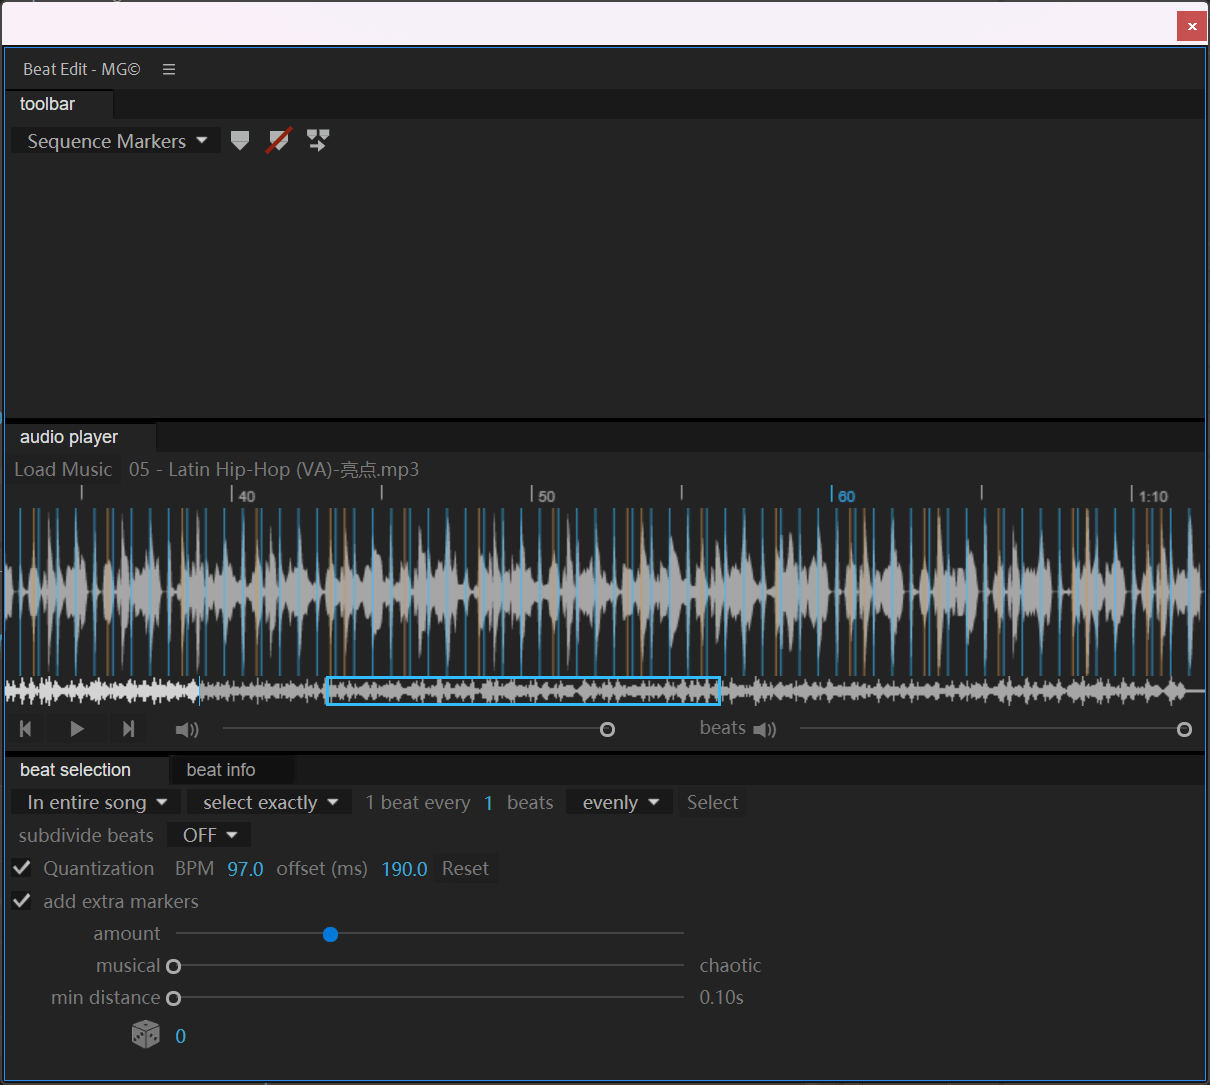This screenshot has height=1085, width=1210.
Task: Click the blue overview waveform selection box
Action: pyautogui.click(x=523, y=691)
